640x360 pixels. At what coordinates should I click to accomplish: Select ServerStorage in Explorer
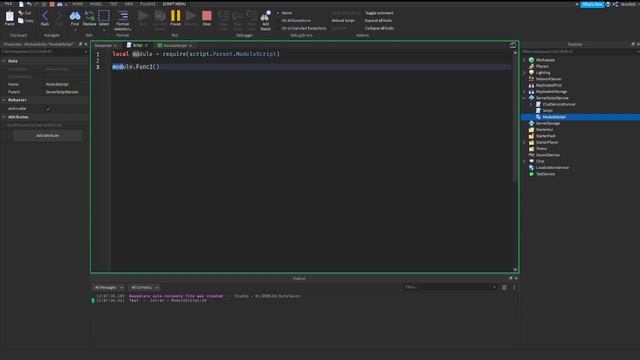pyautogui.click(x=548, y=123)
